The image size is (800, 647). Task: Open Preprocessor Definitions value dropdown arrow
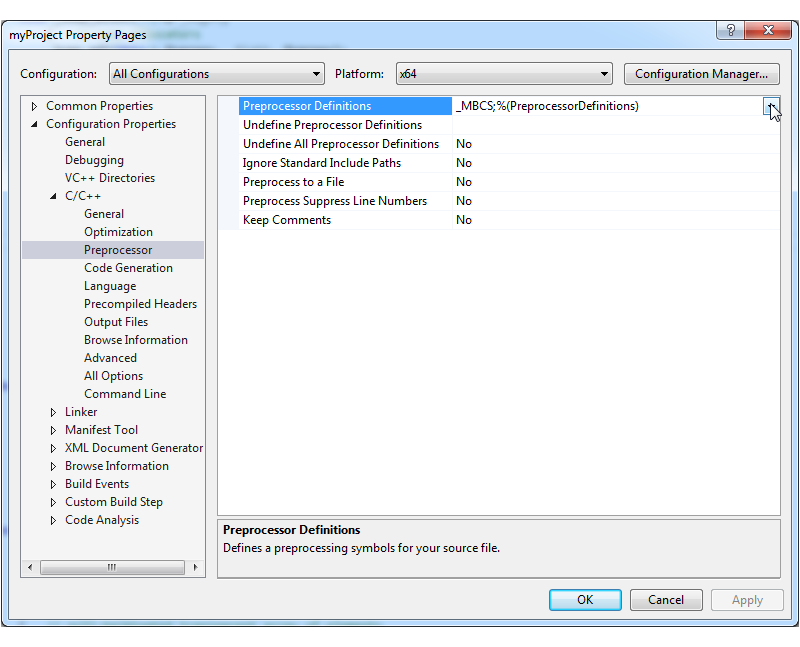click(771, 106)
